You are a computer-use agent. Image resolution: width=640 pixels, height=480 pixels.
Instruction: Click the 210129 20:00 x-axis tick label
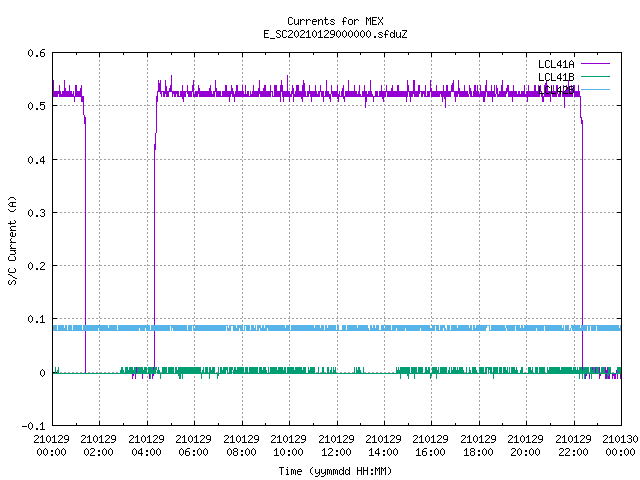525,445
